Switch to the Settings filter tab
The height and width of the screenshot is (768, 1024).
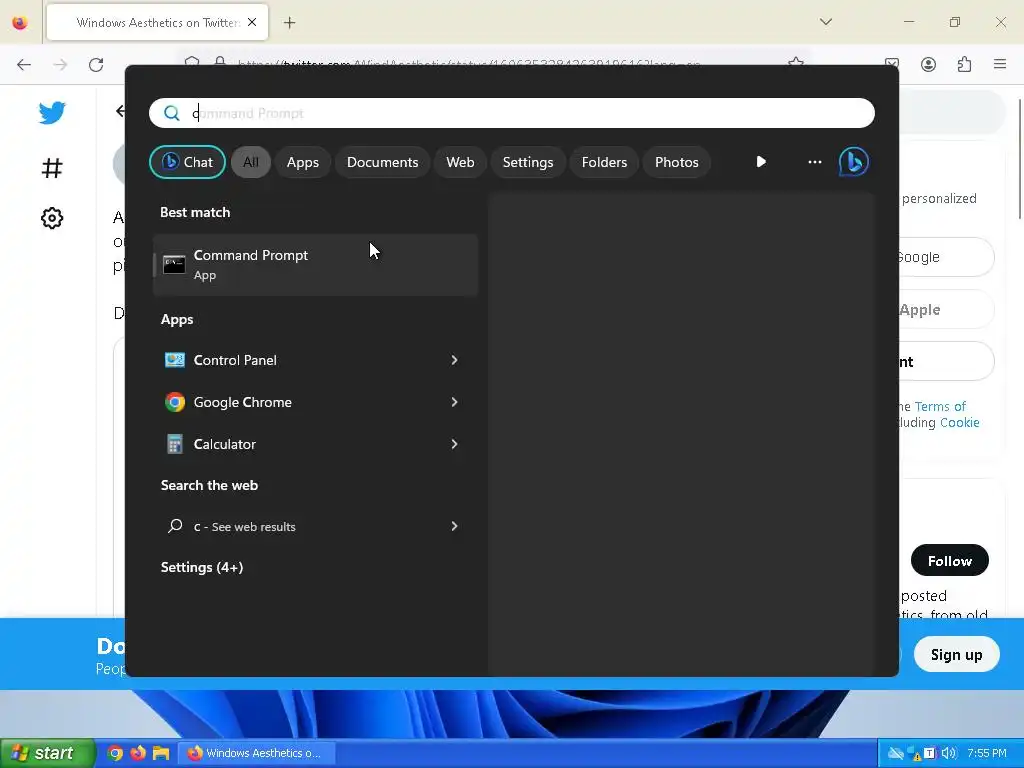point(528,162)
